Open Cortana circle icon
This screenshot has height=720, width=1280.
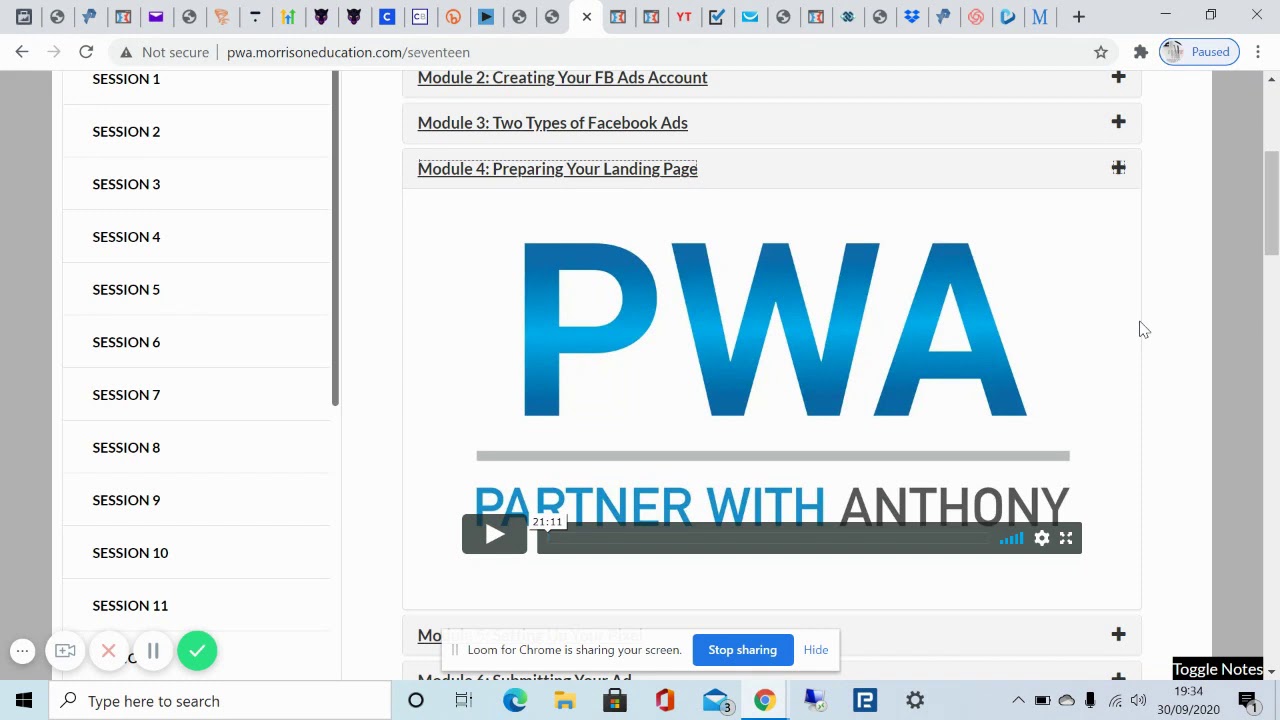coord(416,701)
